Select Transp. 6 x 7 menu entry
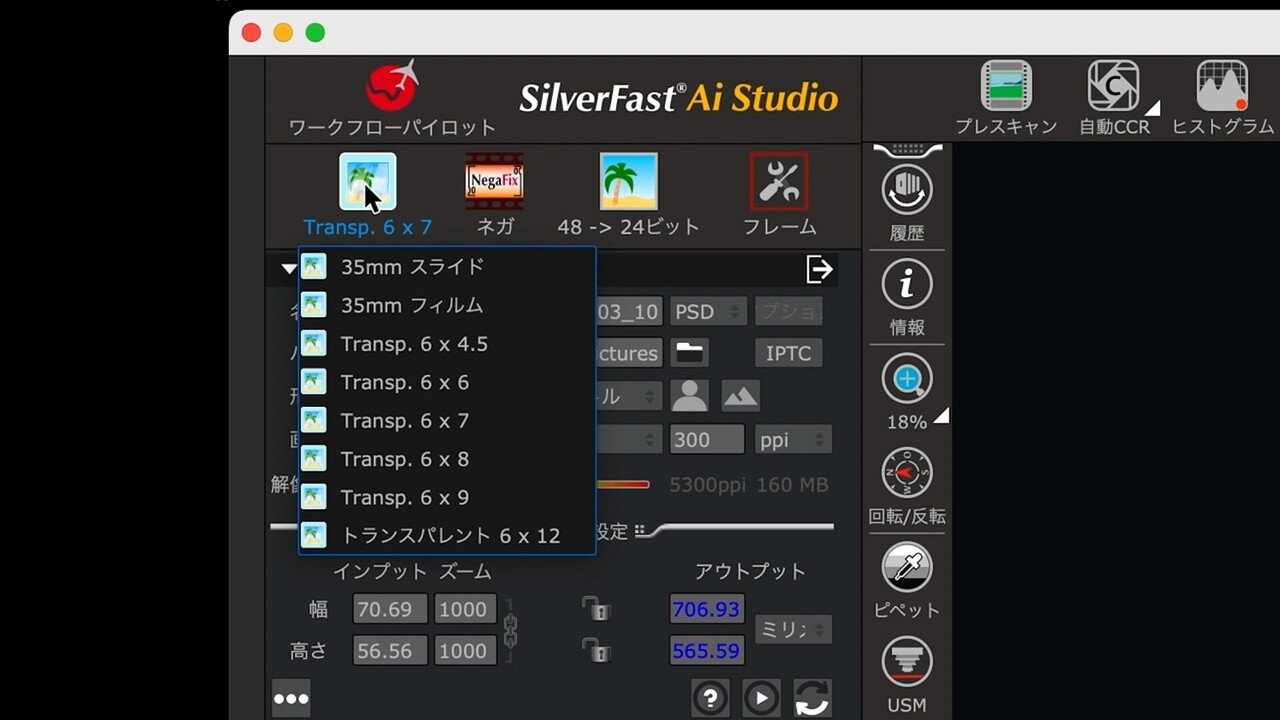 click(447, 421)
